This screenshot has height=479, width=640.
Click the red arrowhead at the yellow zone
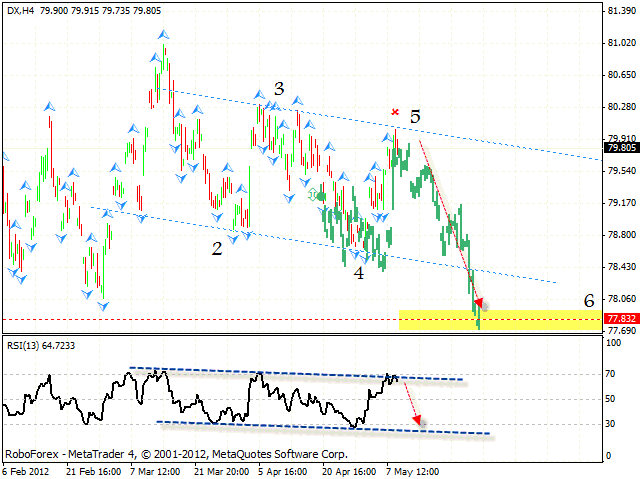pos(478,302)
